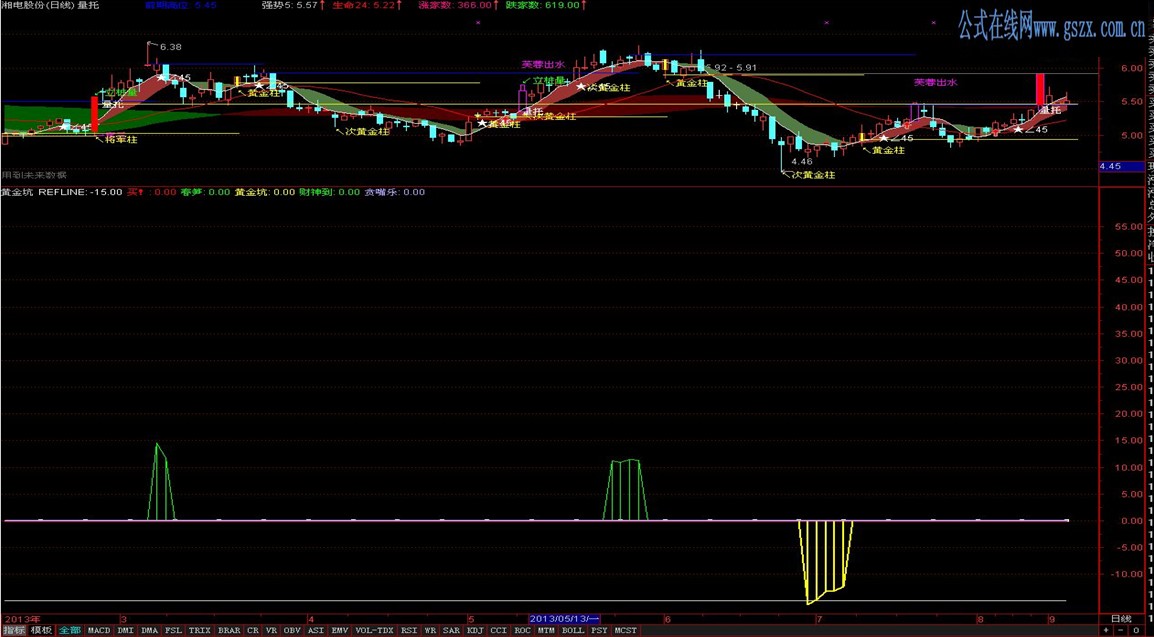The height and width of the screenshot is (637, 1154).
Task: Select the 模板 tab
Action: coord(41,630)
